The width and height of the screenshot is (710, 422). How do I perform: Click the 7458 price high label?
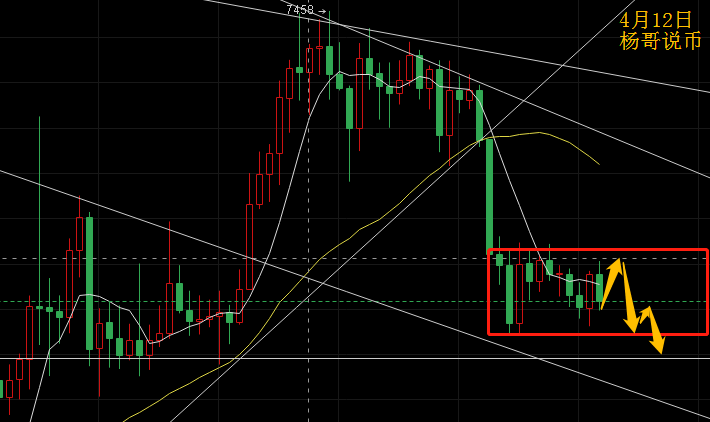click(x=299, y=10)
